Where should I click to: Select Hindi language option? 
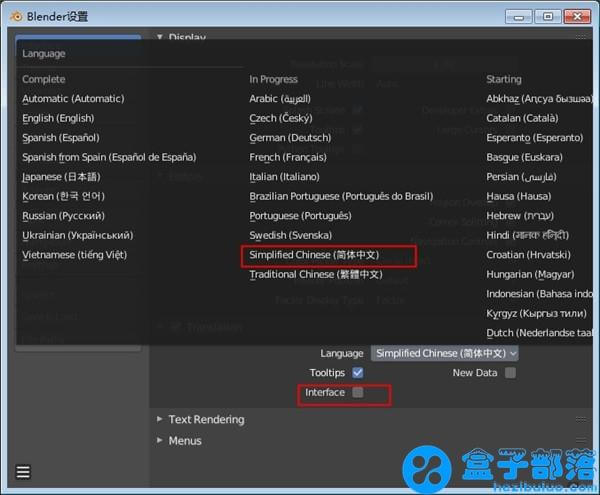click(527, 235)
